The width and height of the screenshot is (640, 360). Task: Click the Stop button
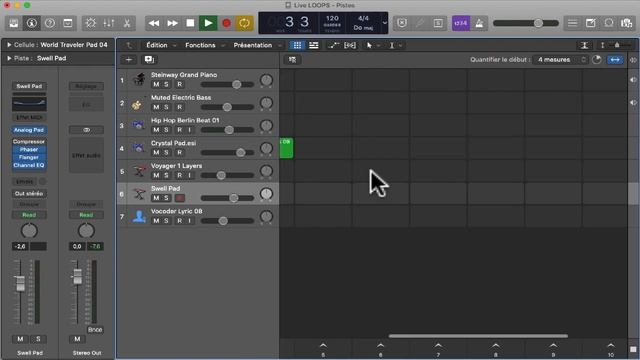pyautogui.click(x=190, y=23)
